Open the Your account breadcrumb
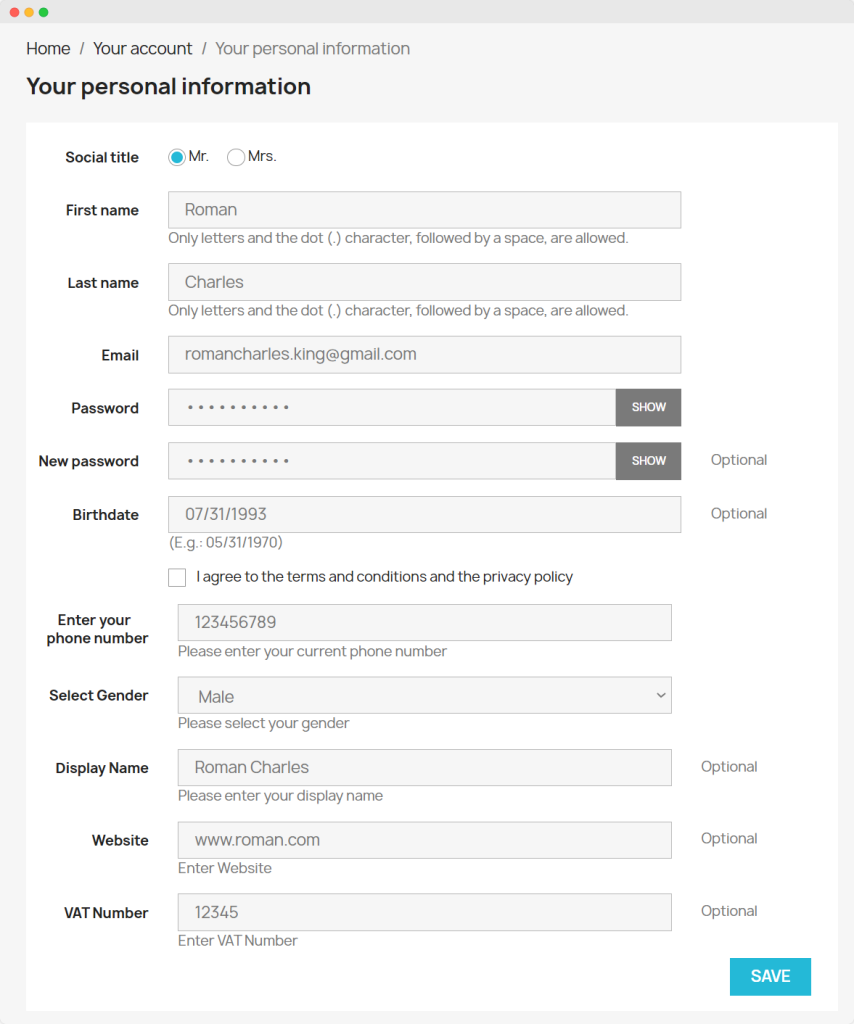 (142, 49)
